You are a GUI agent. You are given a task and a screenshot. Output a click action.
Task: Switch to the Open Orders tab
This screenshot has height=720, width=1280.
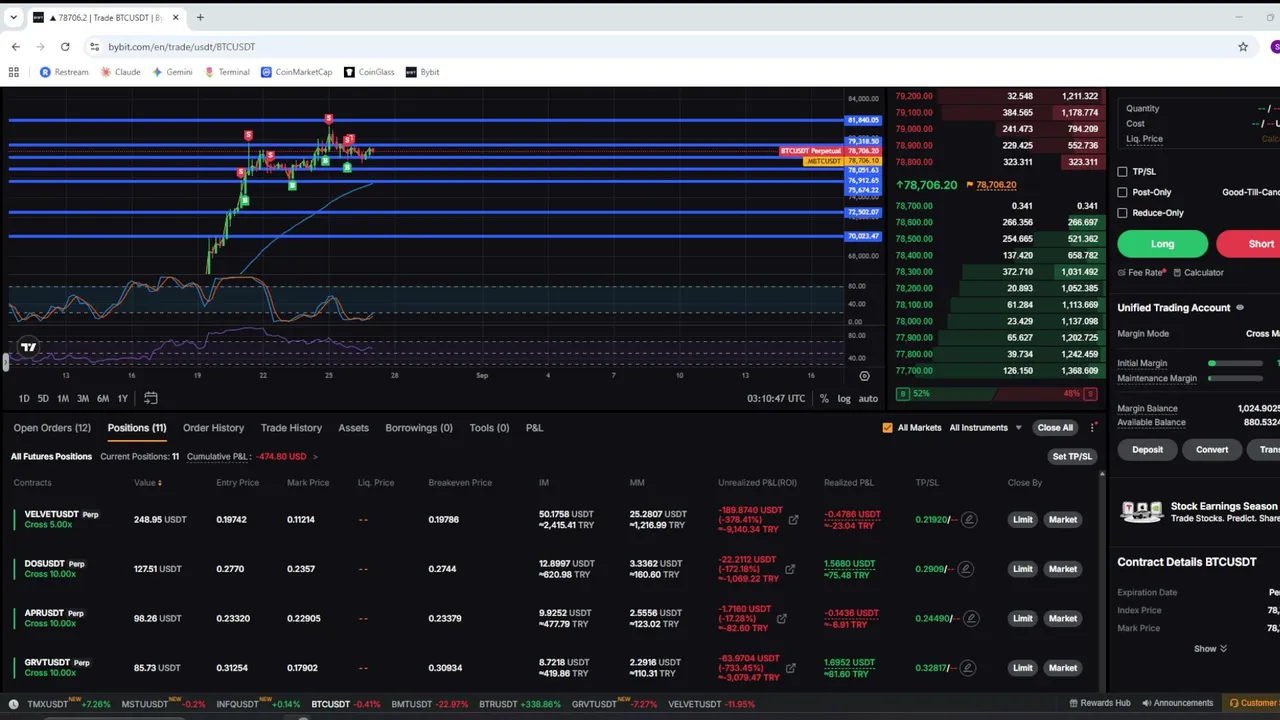tap(52, 428)
